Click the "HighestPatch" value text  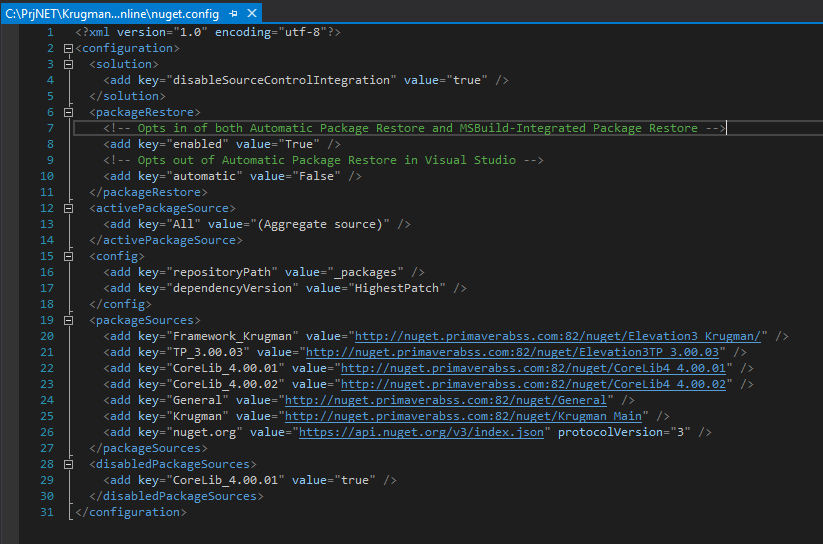tap(397, 288)
